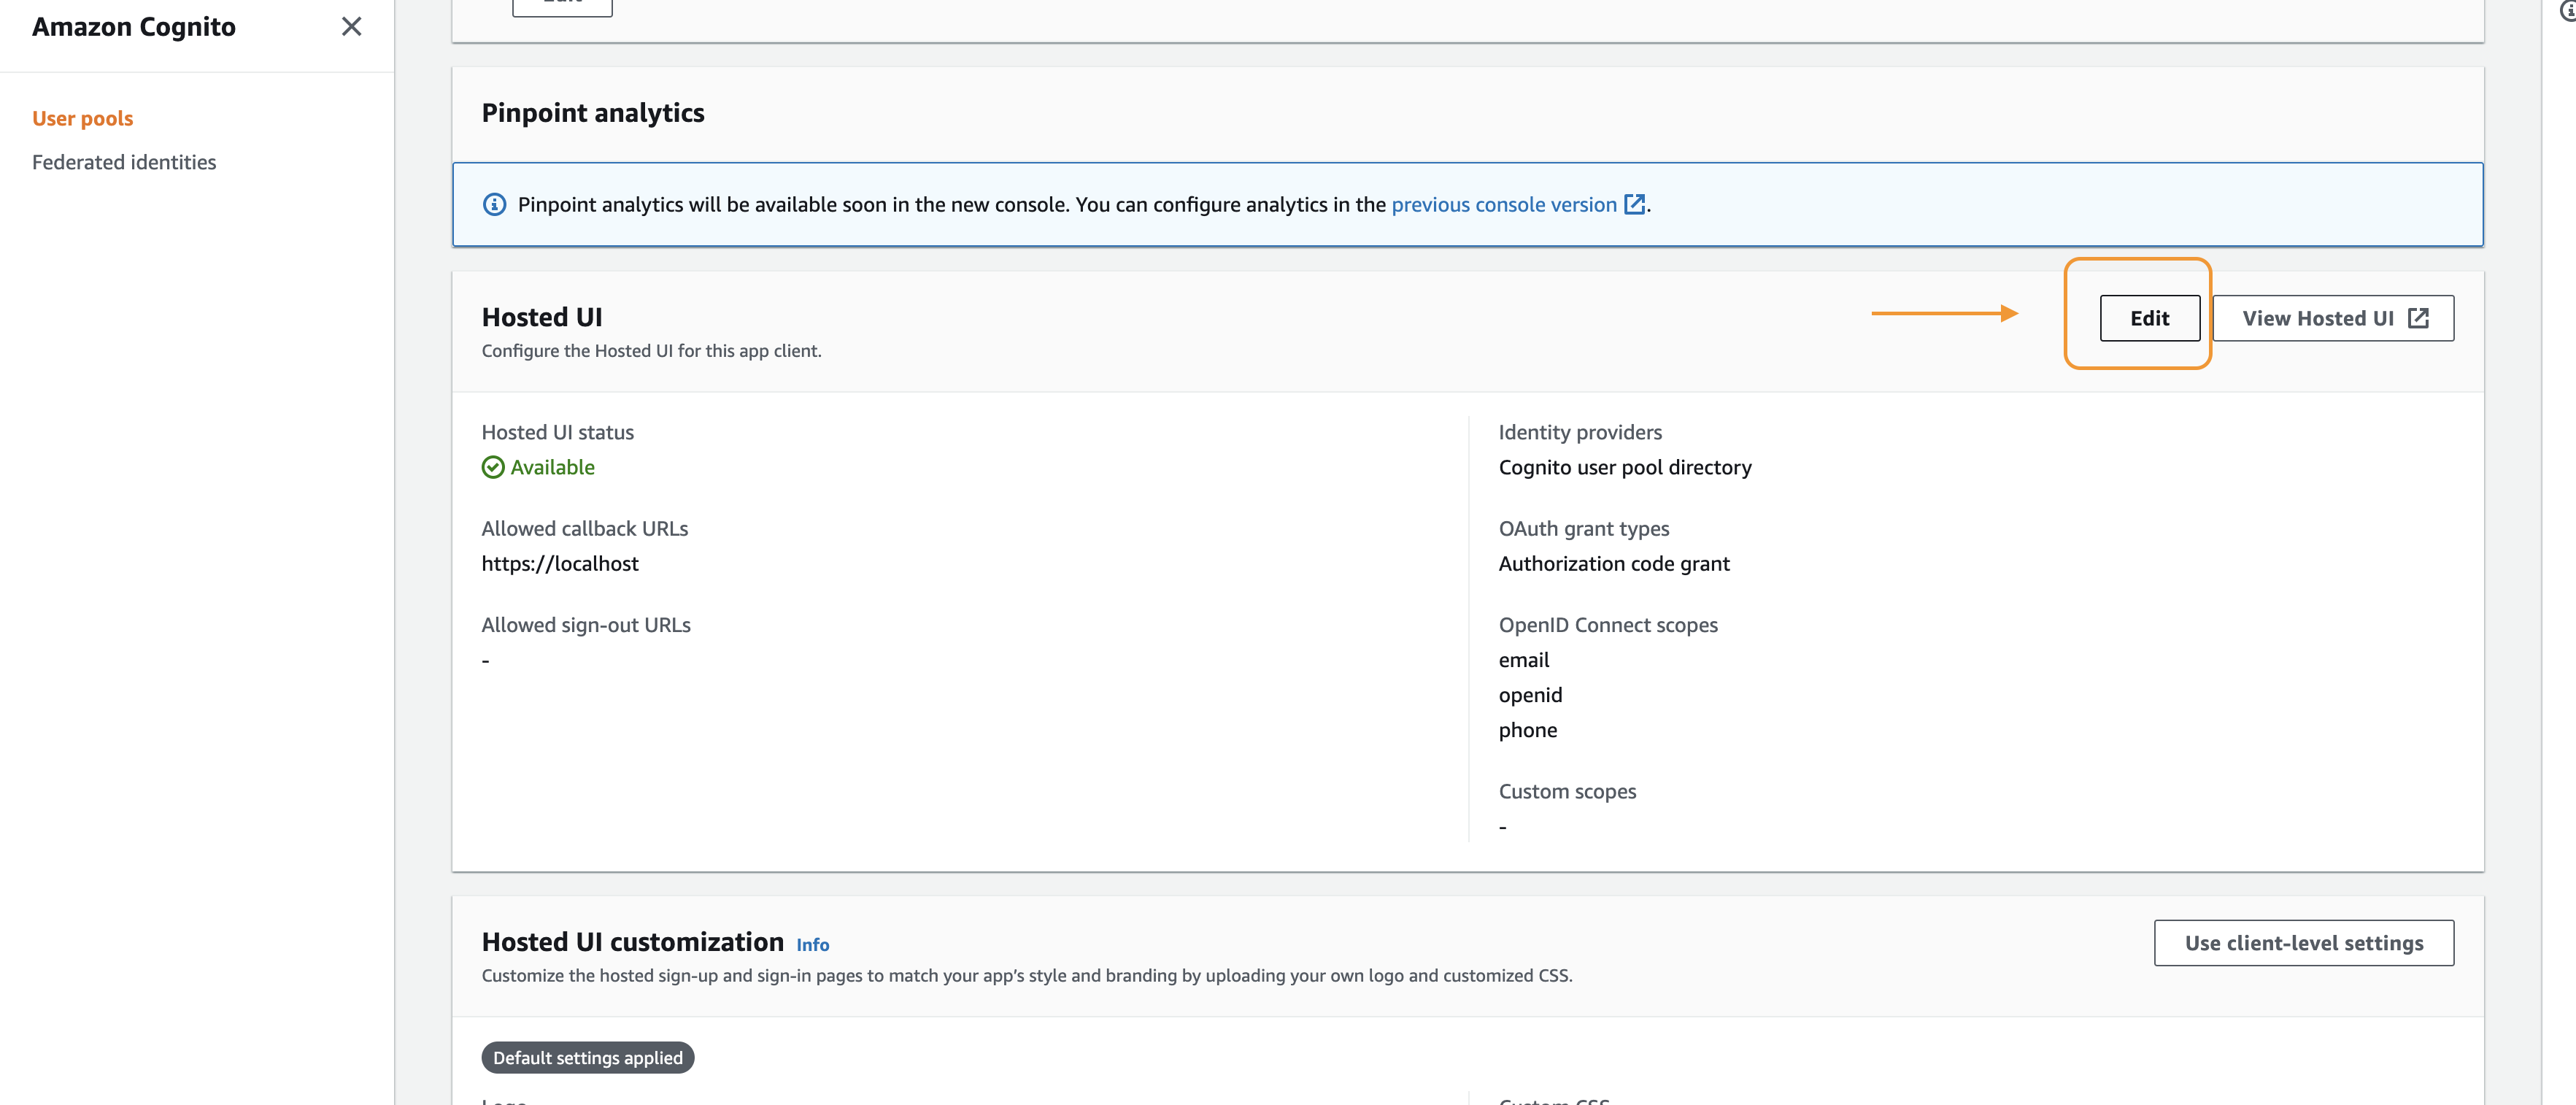Click the Hosted UI section heading

(x=542, y=317)
